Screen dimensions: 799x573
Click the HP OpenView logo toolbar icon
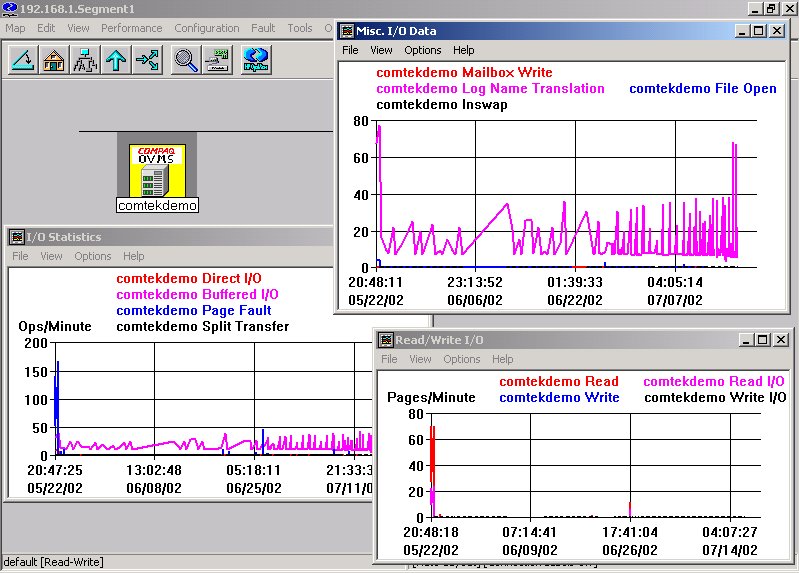click(x=256, y=60)
